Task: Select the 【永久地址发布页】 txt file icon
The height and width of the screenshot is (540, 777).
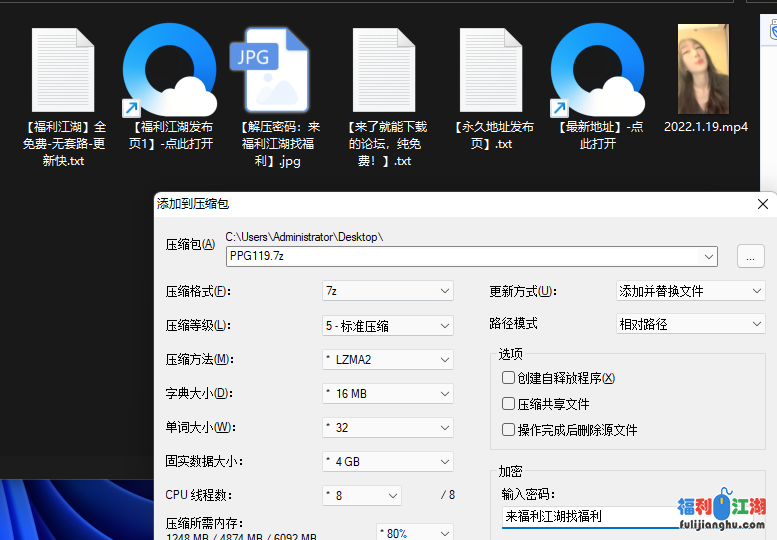Action: click(491, 71)
